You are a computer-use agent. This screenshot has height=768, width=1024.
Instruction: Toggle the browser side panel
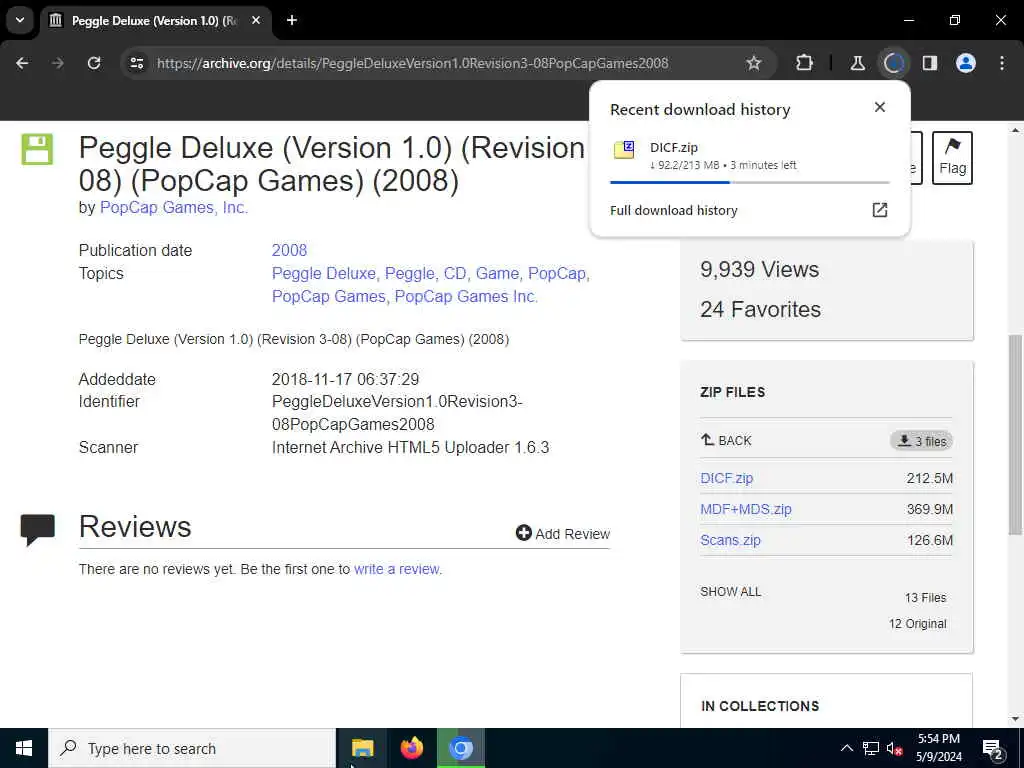click(930, 63)
